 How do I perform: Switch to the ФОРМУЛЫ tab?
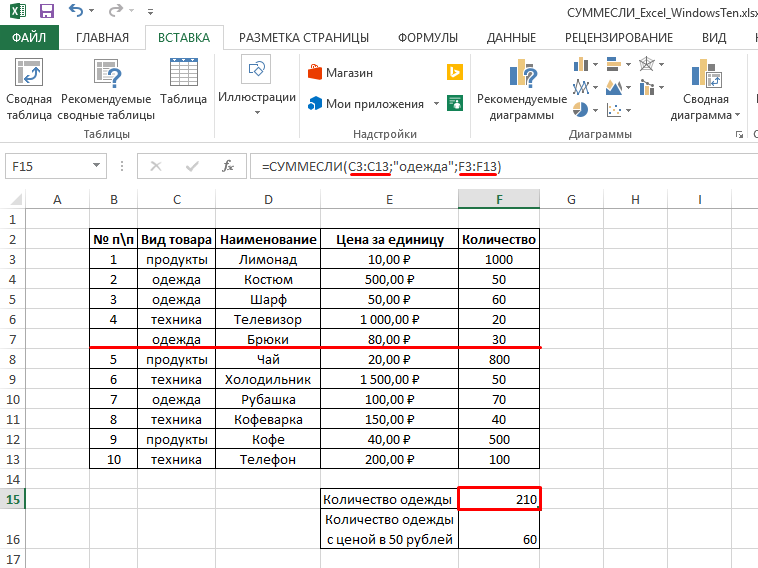click(x=428, y=38)
